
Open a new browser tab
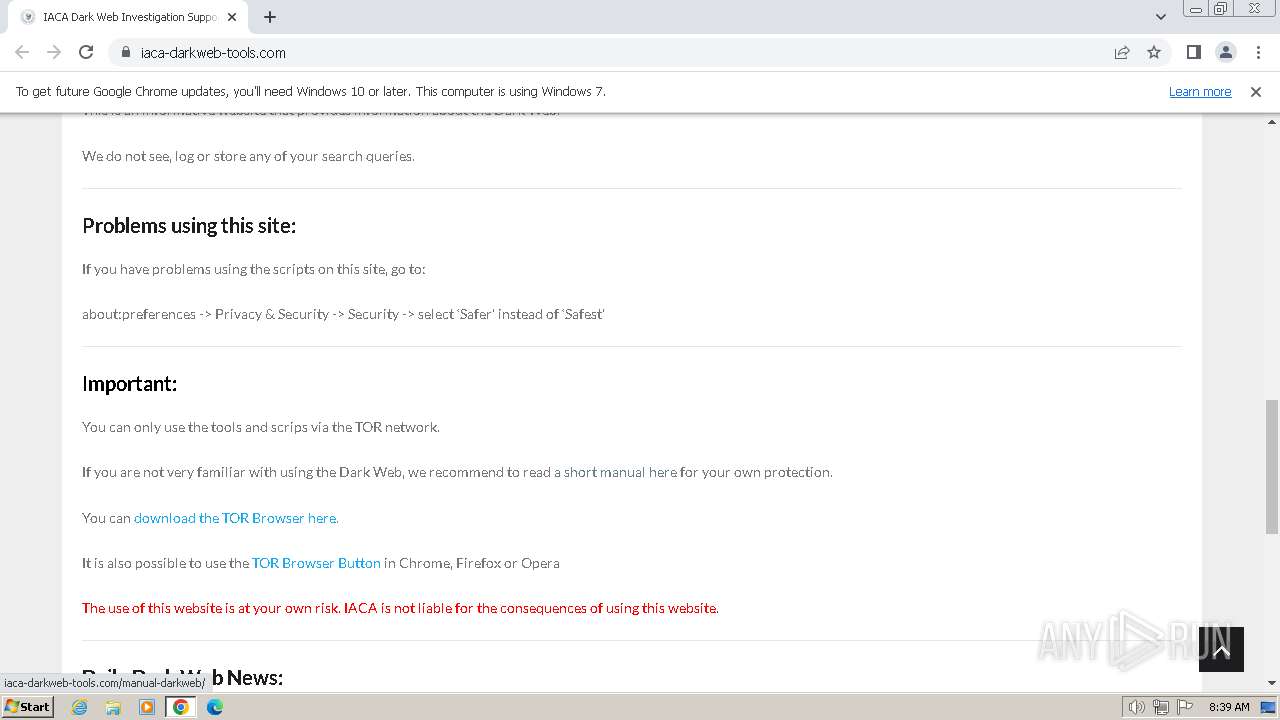click(270, 17)
